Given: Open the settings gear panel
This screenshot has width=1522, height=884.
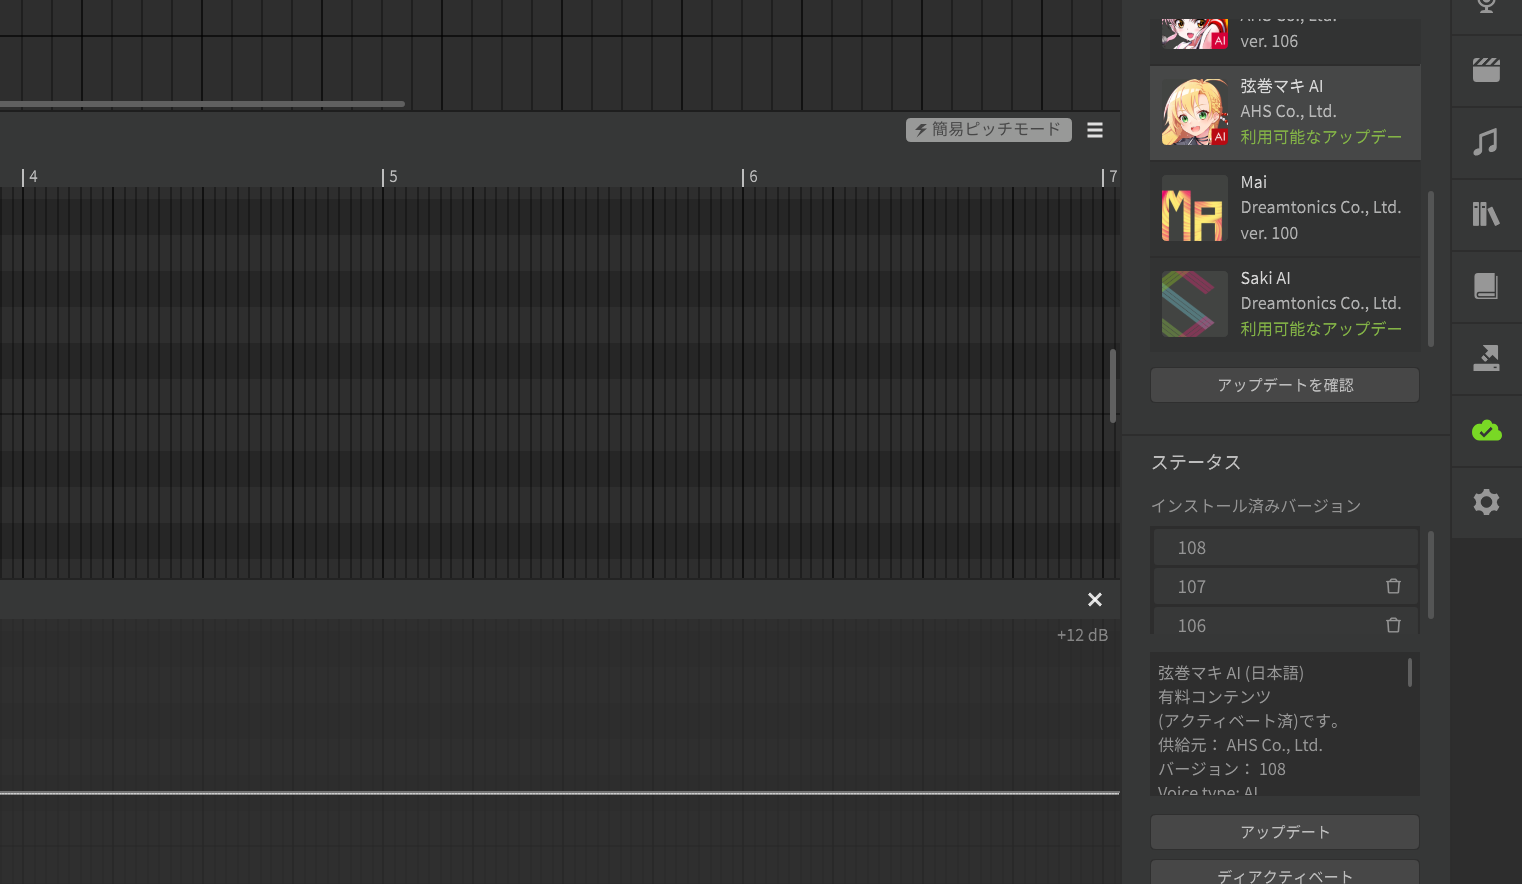Looking at the screenshot, I should coord(1486,502).
